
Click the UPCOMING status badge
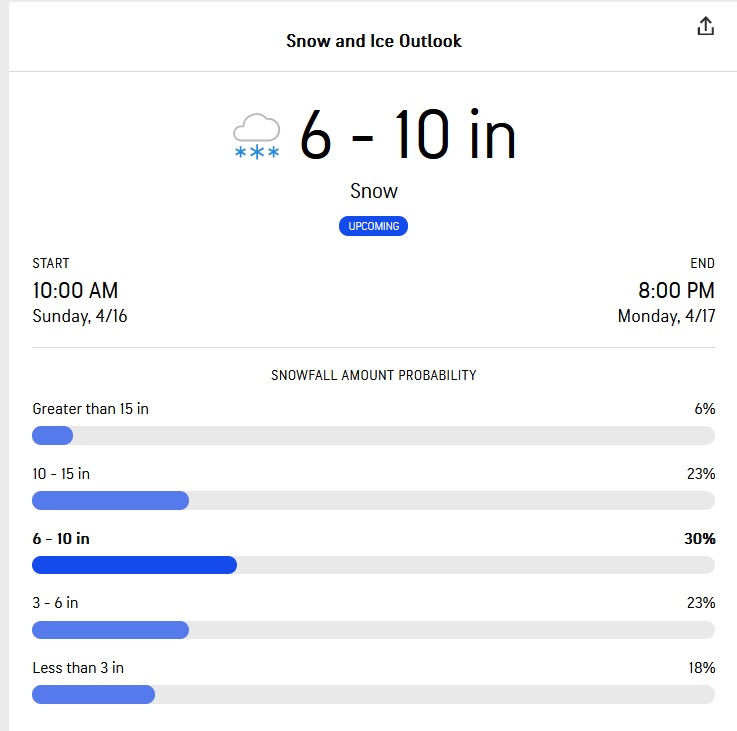coord(373,226)
